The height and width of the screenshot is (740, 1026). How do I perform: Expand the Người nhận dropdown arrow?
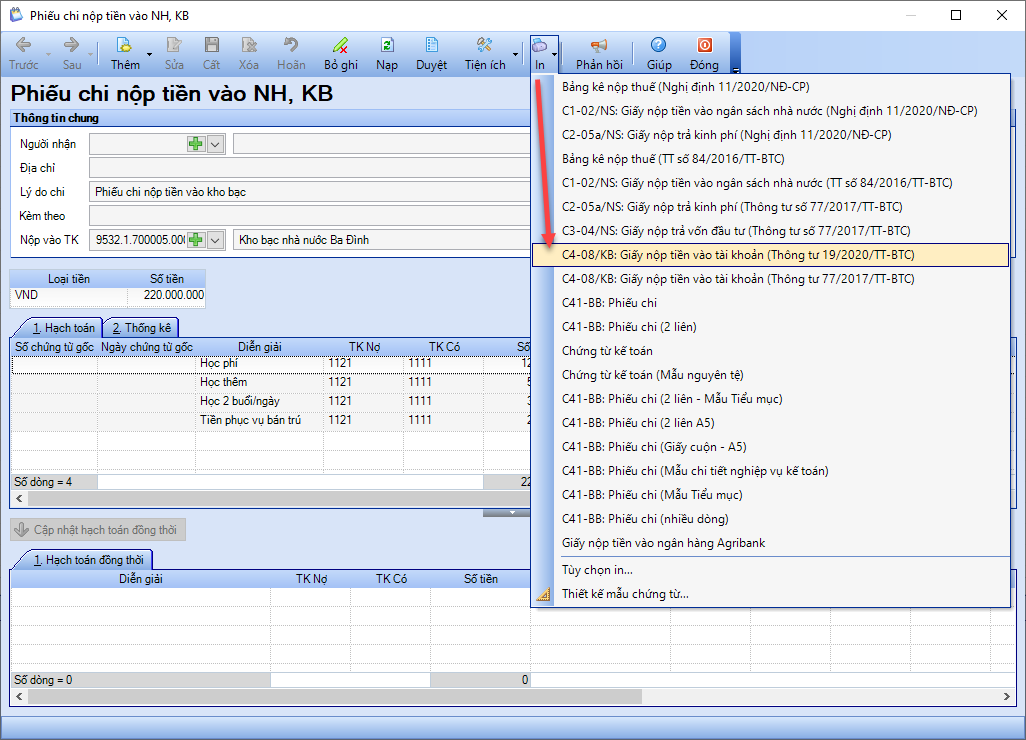pyautogui.click(x=216, y=144)
